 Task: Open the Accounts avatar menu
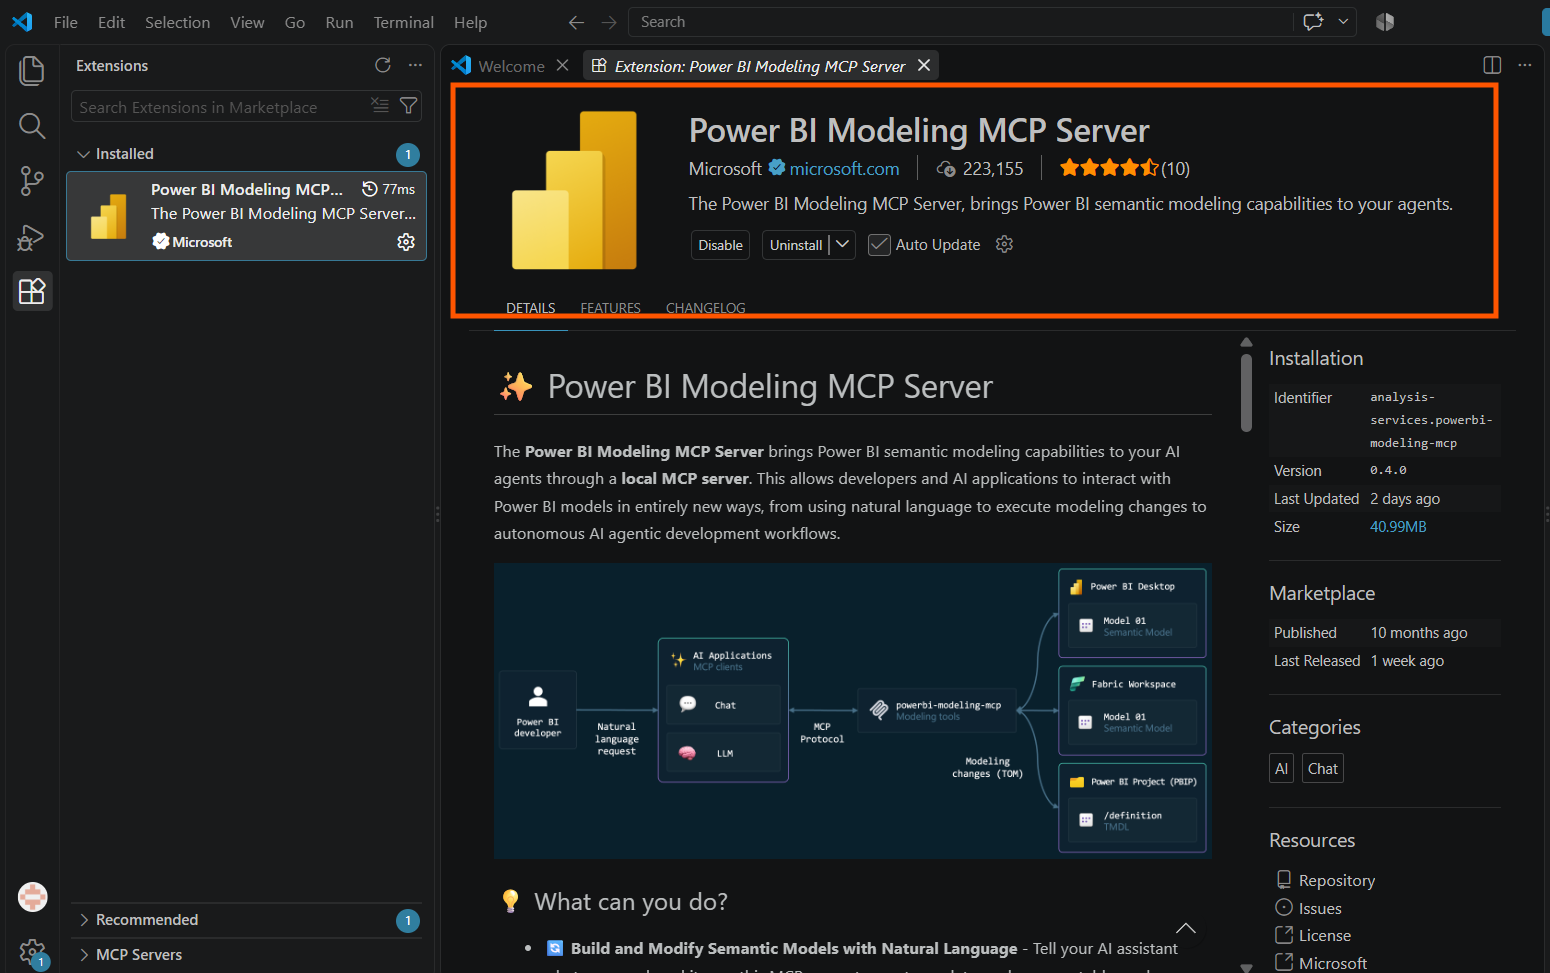(x=33, y=897)
